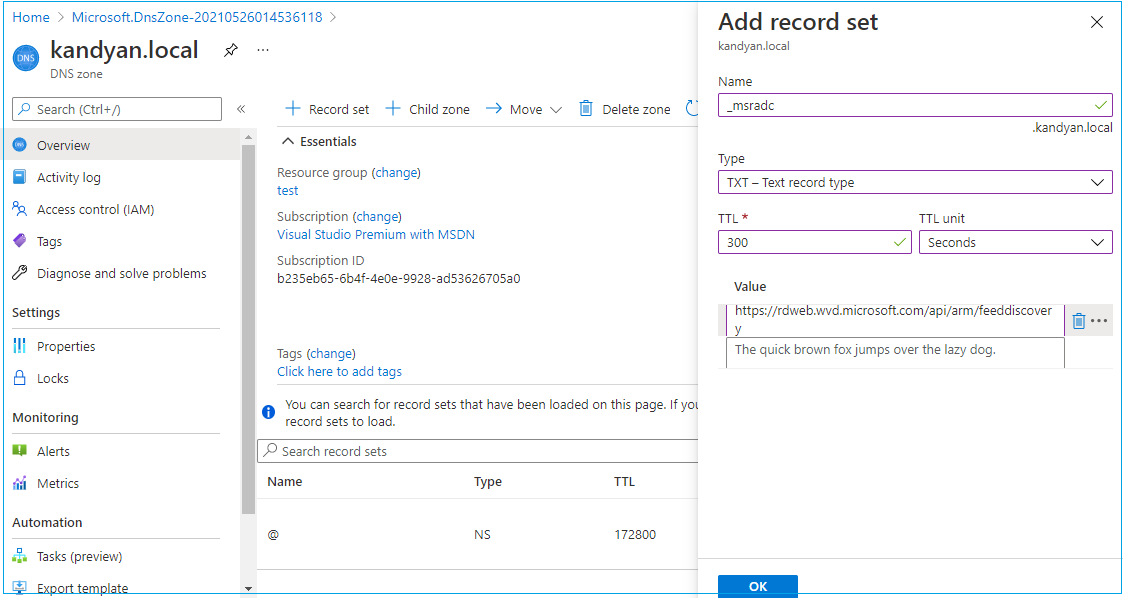Click the Activity log icon
The height and width of the screenshot is (598, 1123).
(20, 178)
